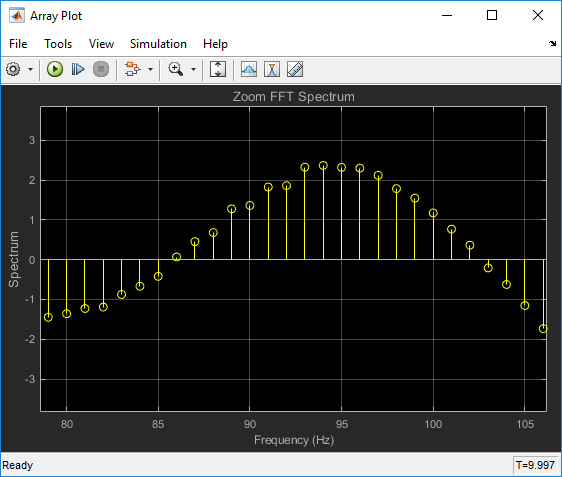562x477 pixels.
Task: Open the Simulation menu
Action: tap(158, 44)
